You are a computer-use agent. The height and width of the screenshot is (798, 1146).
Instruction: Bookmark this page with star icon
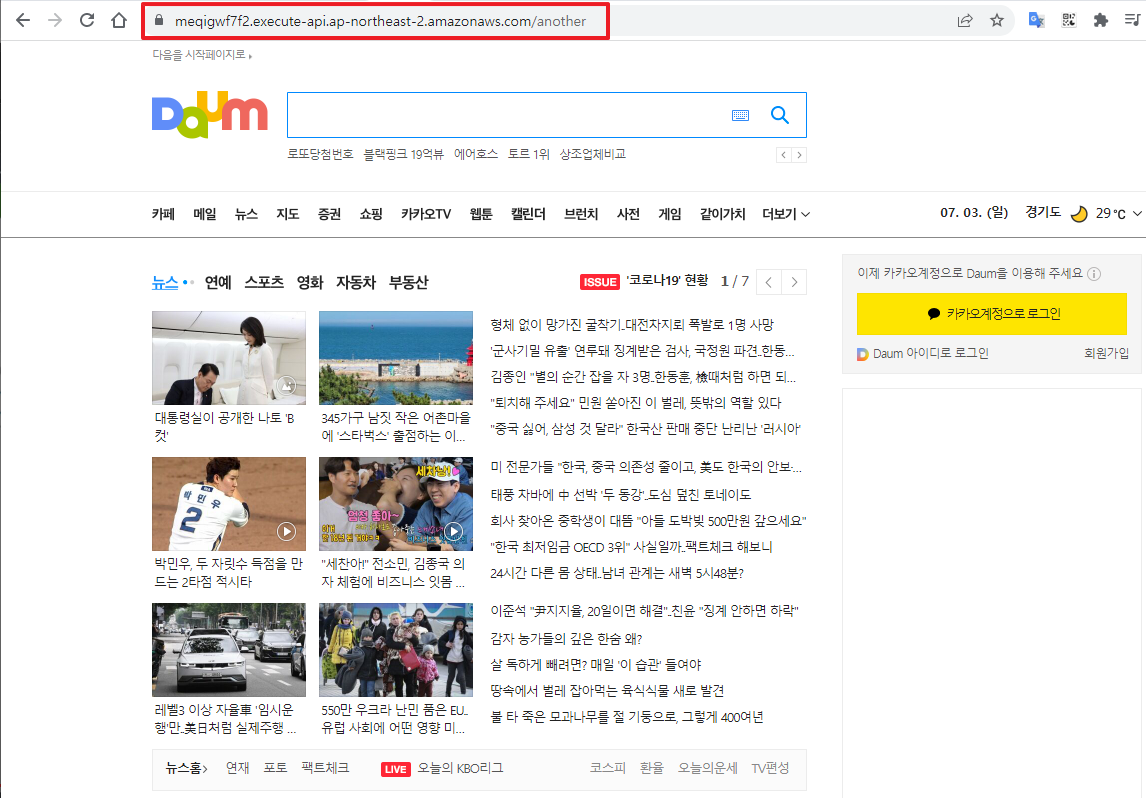pos(997,20)
